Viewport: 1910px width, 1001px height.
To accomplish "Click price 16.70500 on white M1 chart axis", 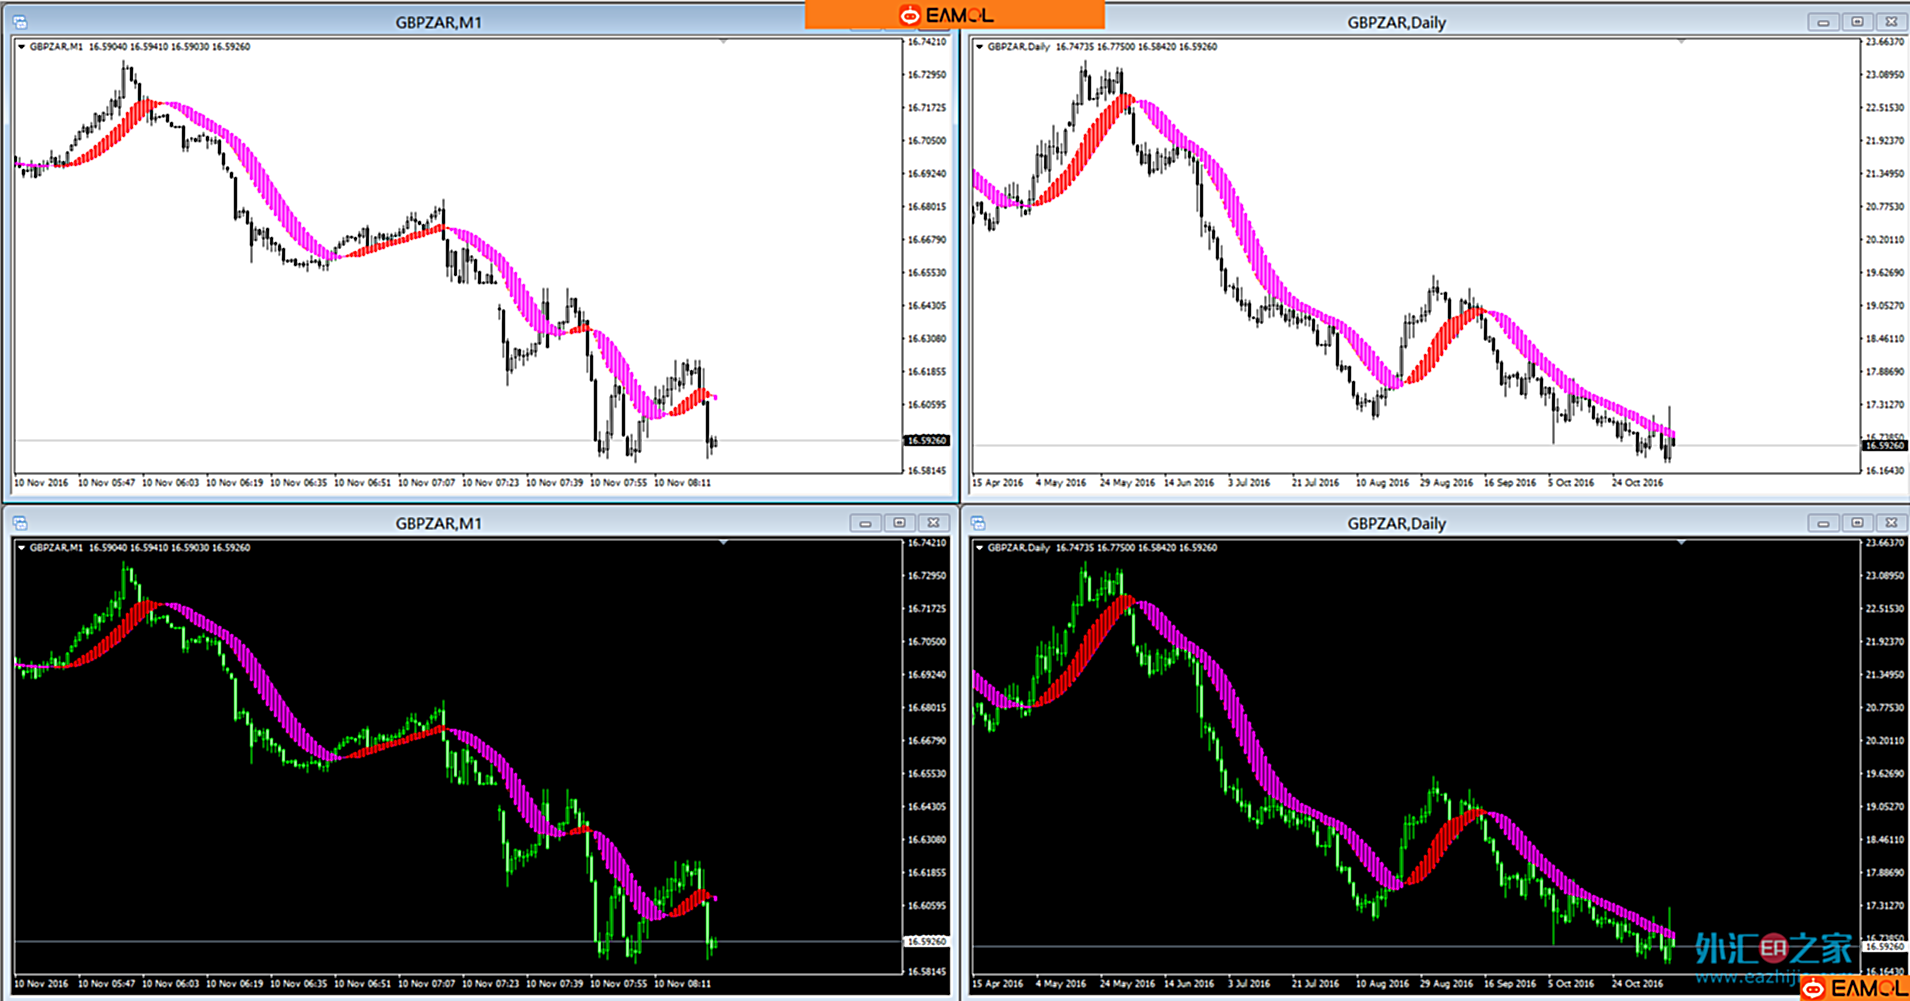I will point(927,141).
